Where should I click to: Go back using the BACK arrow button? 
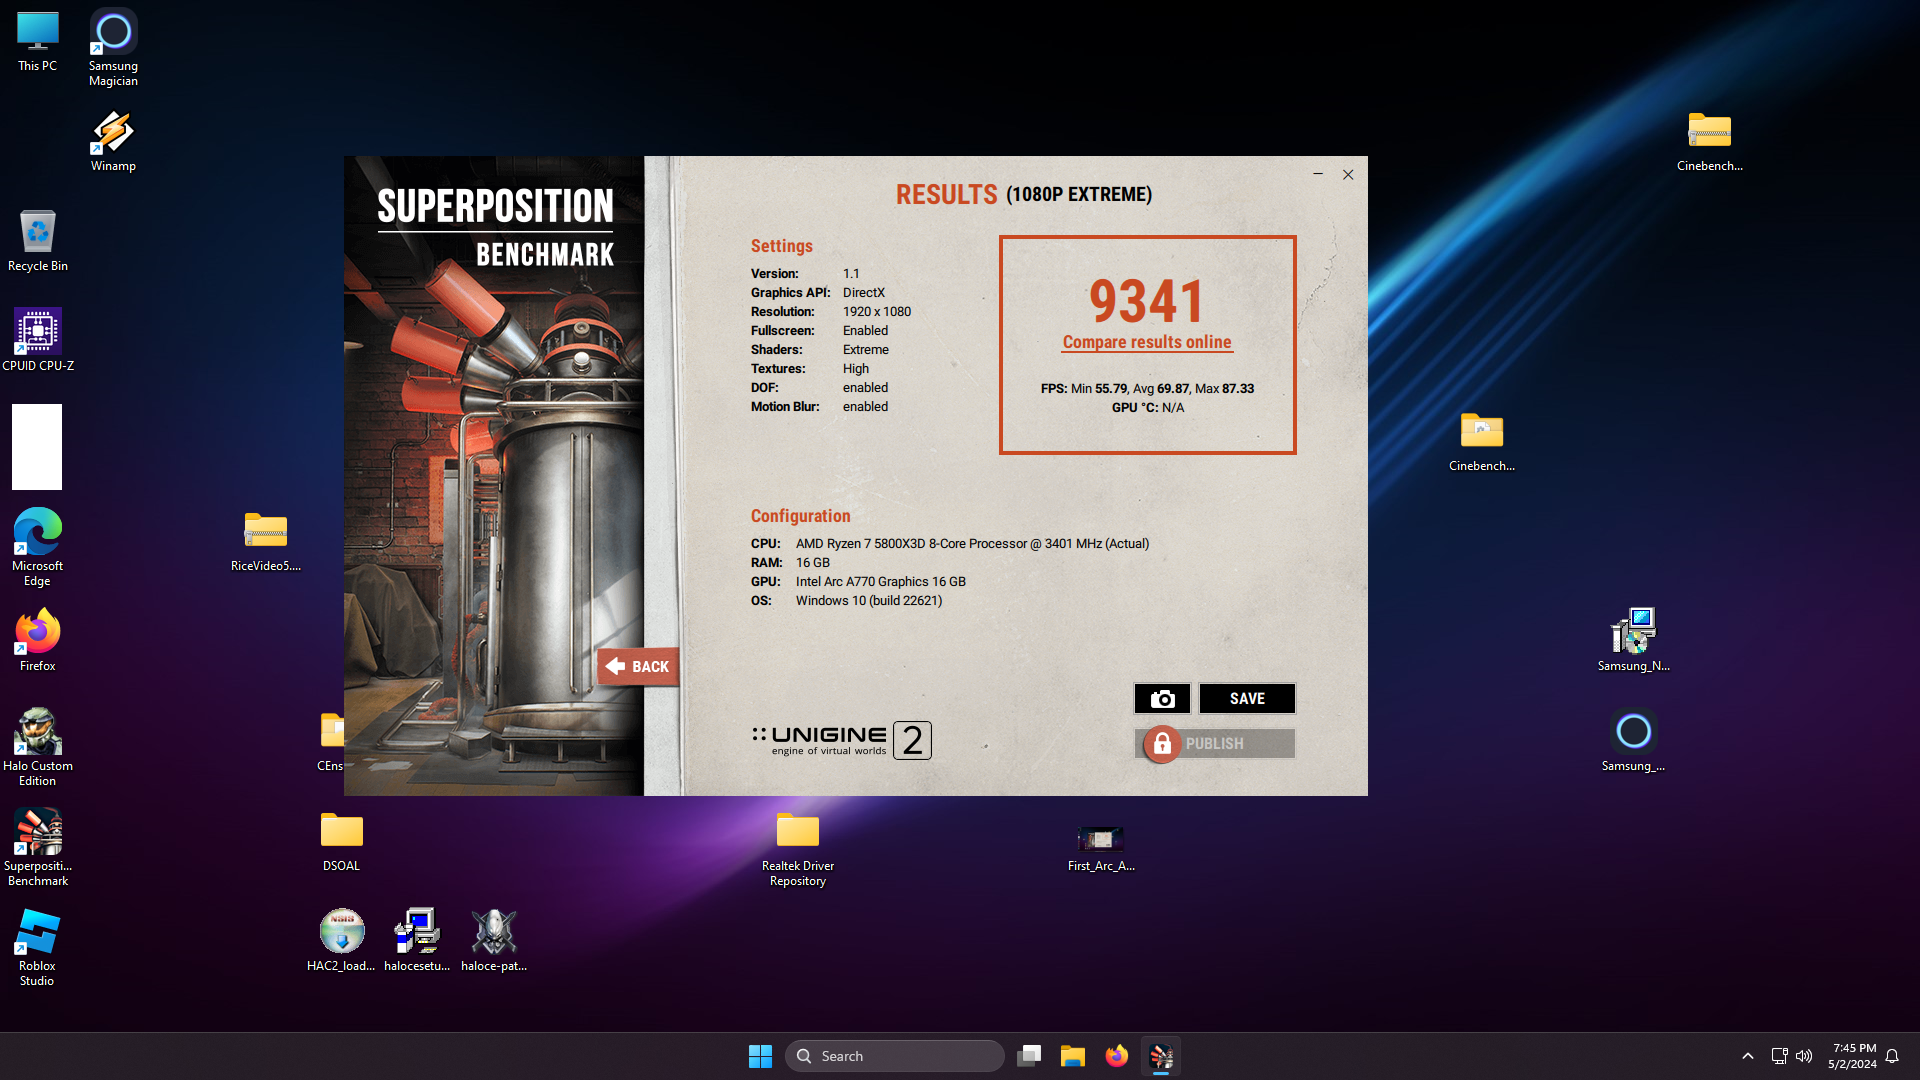(638, 666)
